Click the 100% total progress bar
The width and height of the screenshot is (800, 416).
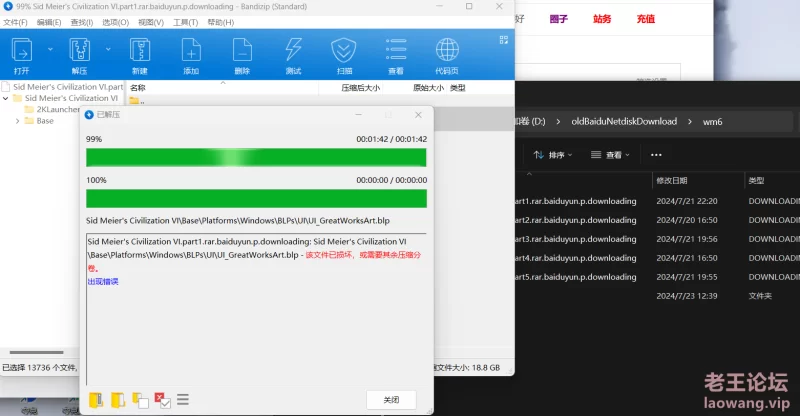click(x=256, y=199)
